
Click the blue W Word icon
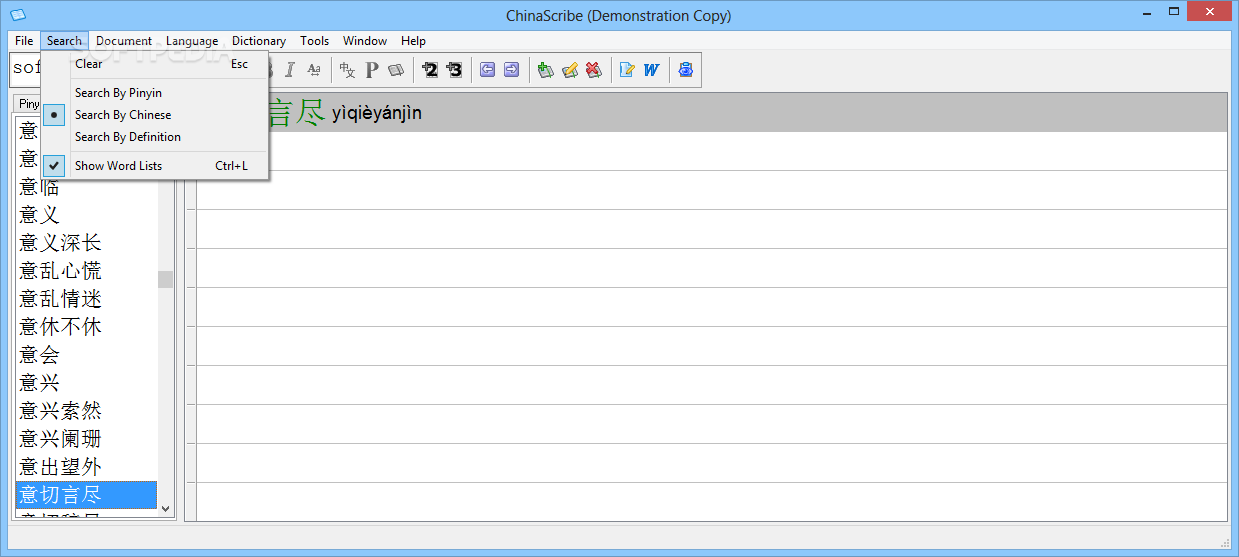(652, 70)
